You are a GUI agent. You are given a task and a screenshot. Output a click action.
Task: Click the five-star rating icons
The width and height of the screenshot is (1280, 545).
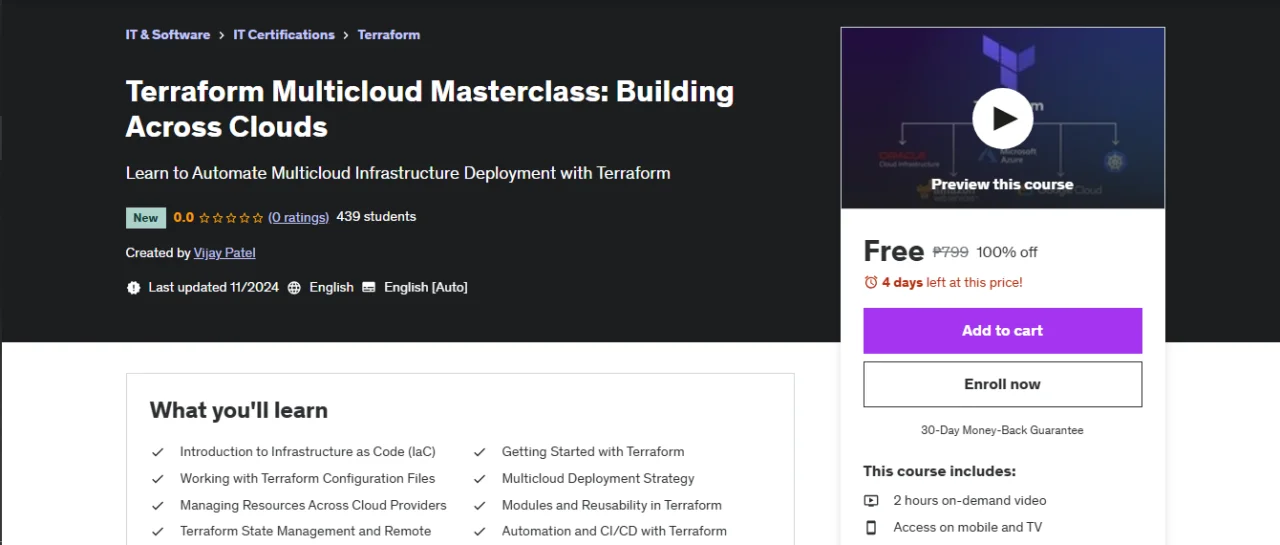[231, 217]
